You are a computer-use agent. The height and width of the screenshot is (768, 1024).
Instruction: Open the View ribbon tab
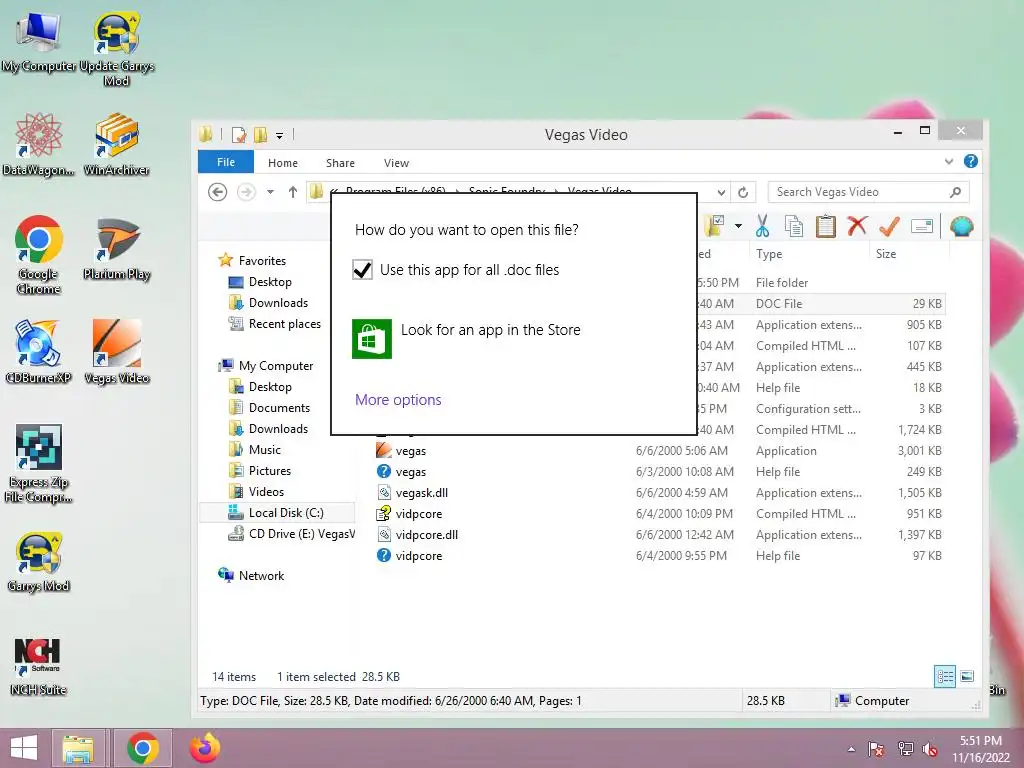396,163
